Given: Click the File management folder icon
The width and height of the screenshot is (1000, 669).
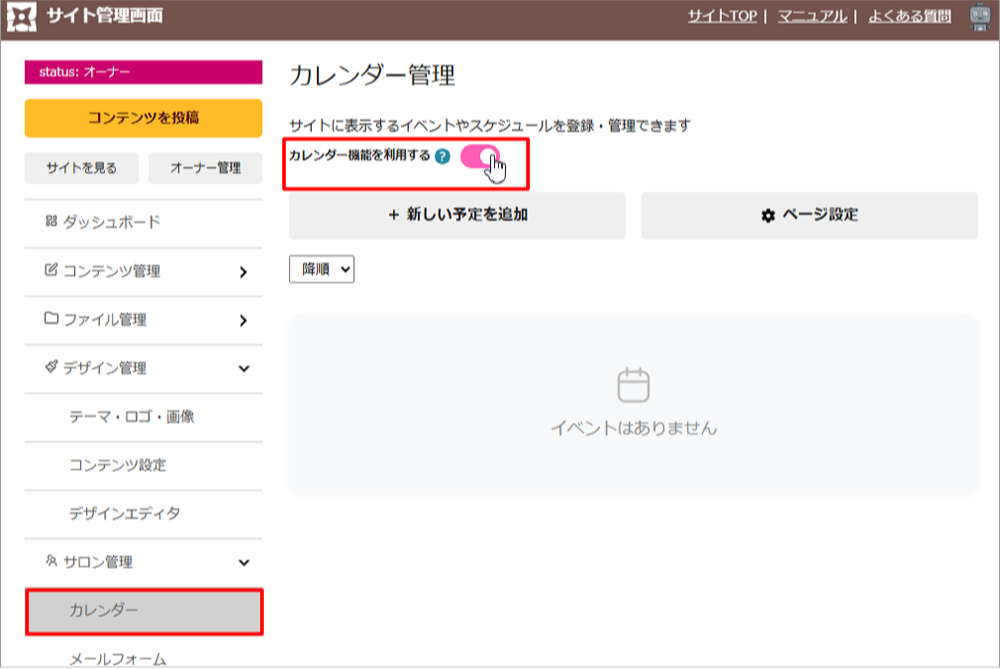Looking at the screenshot, I should [x=52, y=319].
